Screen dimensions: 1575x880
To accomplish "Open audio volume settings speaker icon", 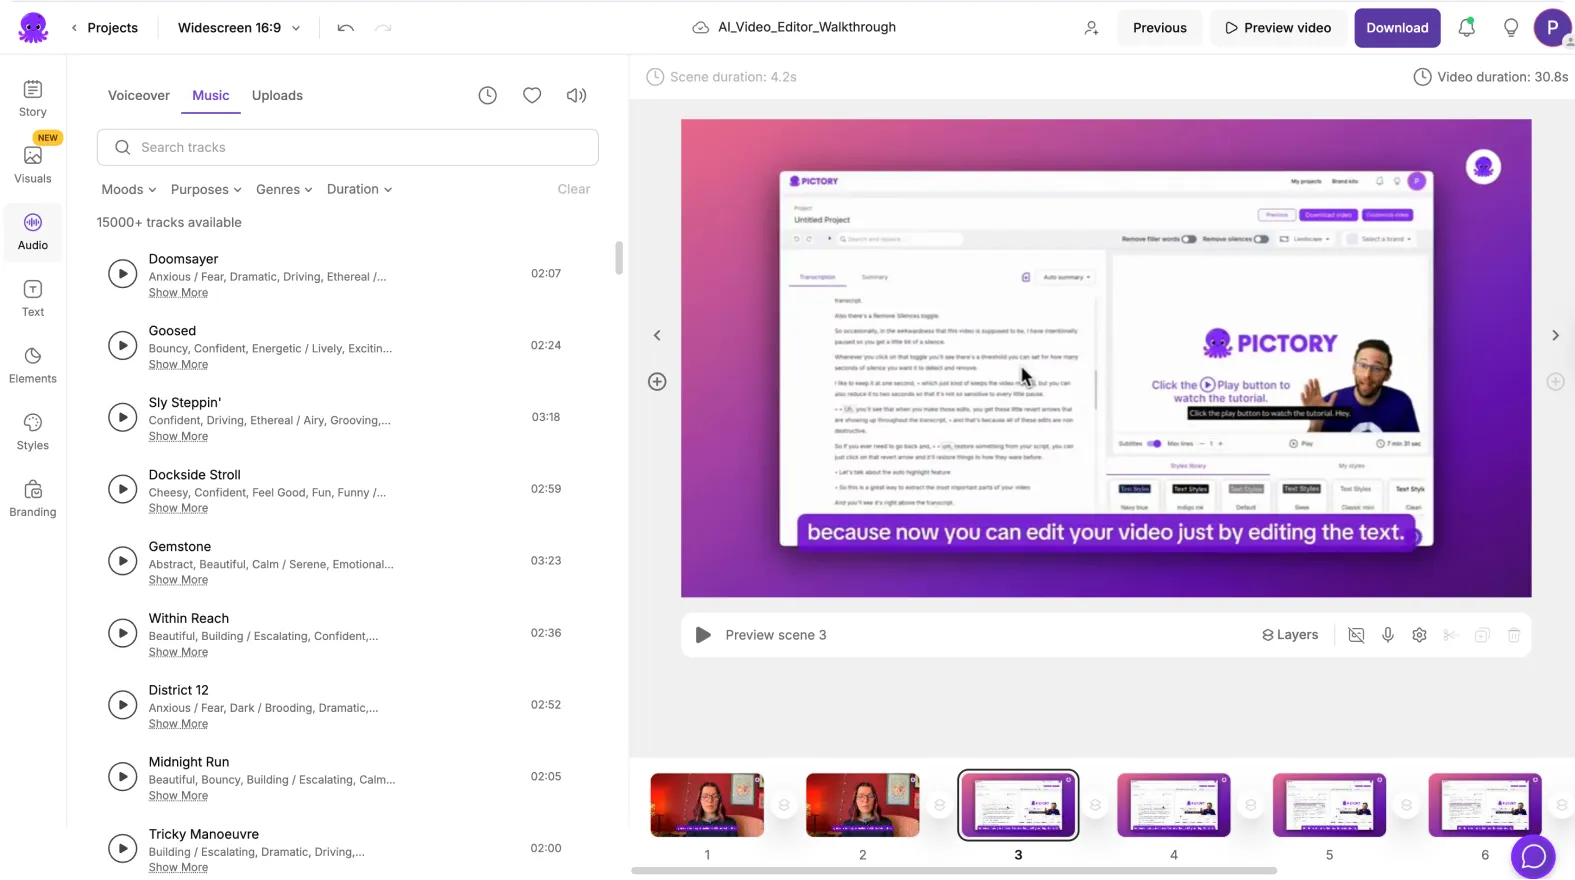I will [576, 96].
